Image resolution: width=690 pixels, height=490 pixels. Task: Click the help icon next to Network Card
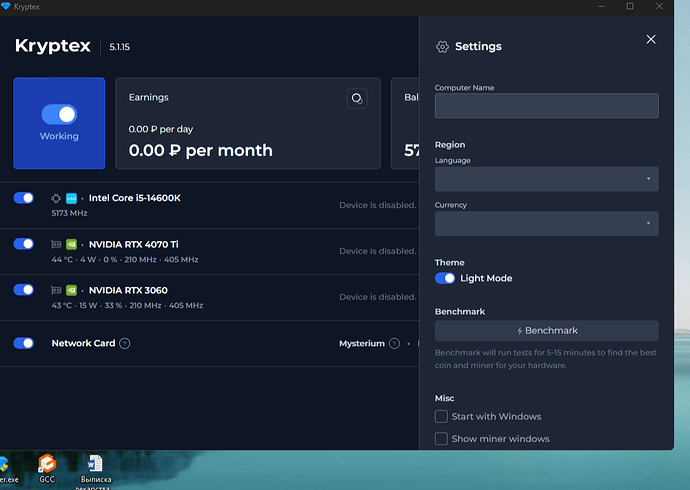(125, 343)
